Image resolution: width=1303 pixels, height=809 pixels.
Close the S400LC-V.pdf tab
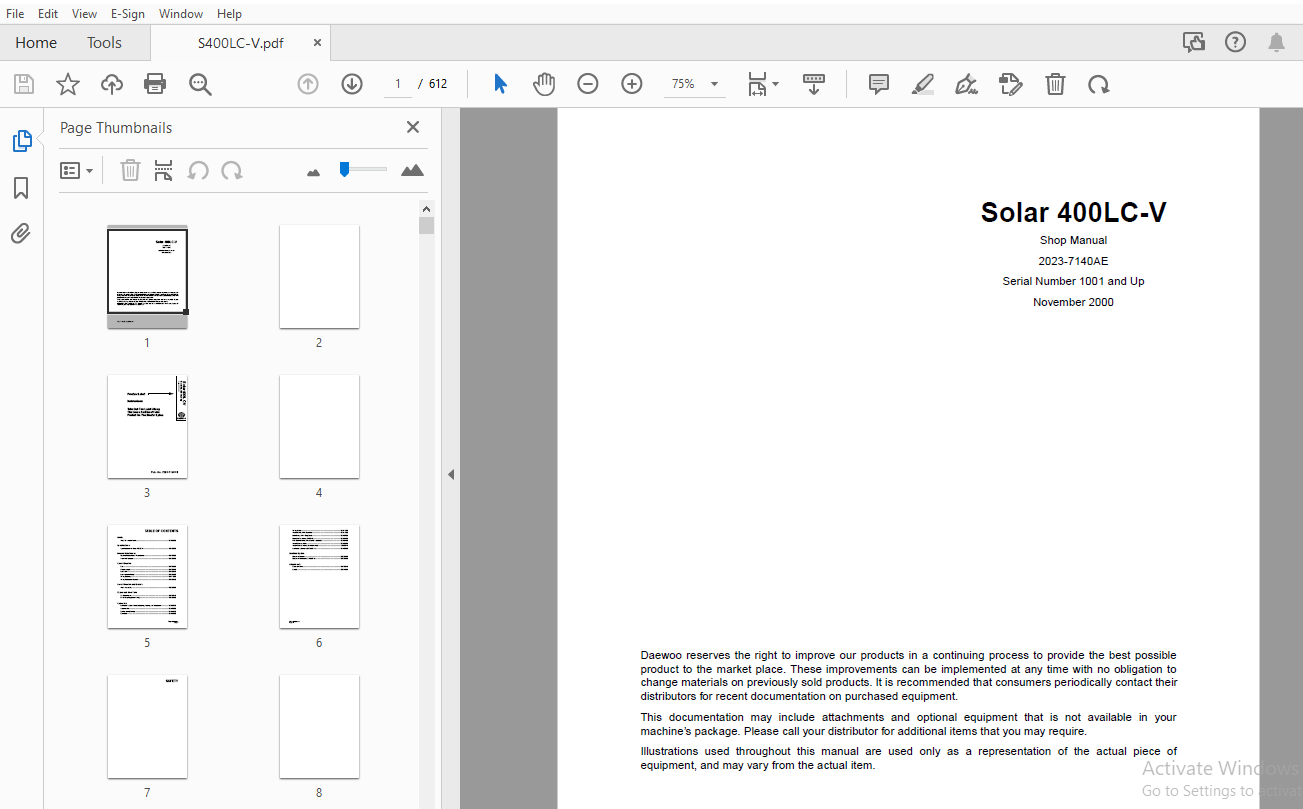pos(318,43)
